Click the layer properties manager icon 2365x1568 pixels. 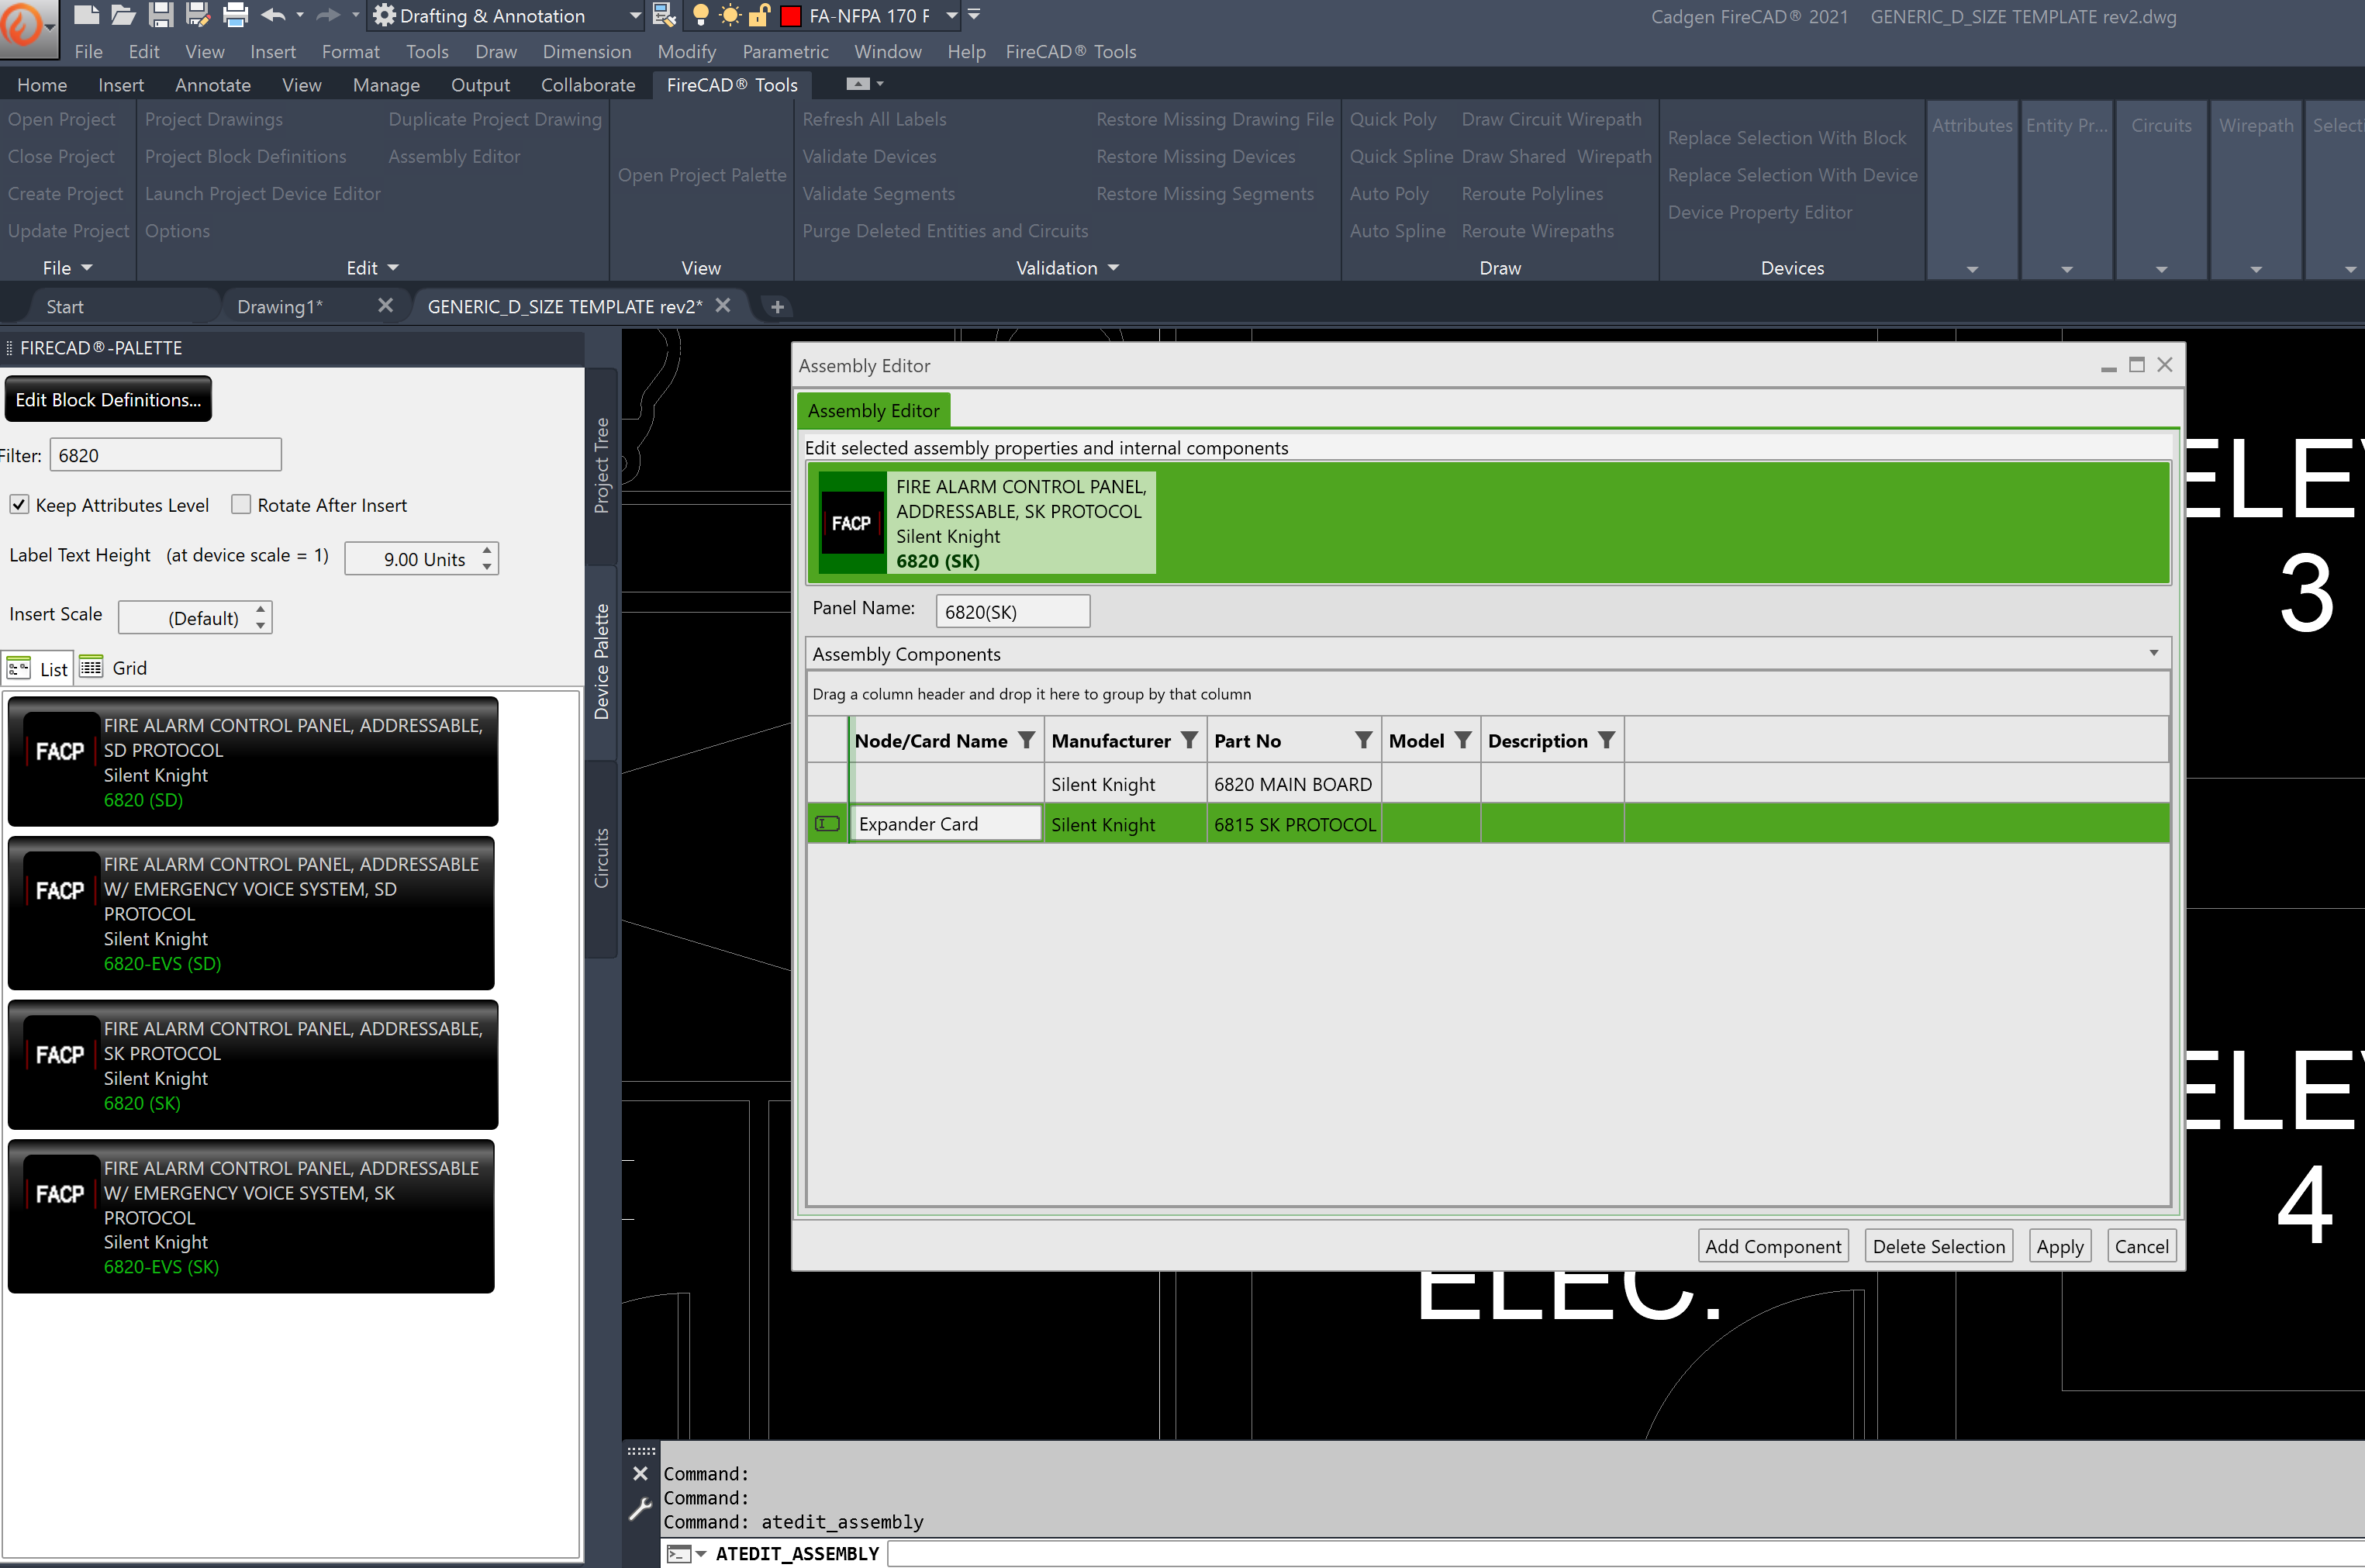pos(664,15)
